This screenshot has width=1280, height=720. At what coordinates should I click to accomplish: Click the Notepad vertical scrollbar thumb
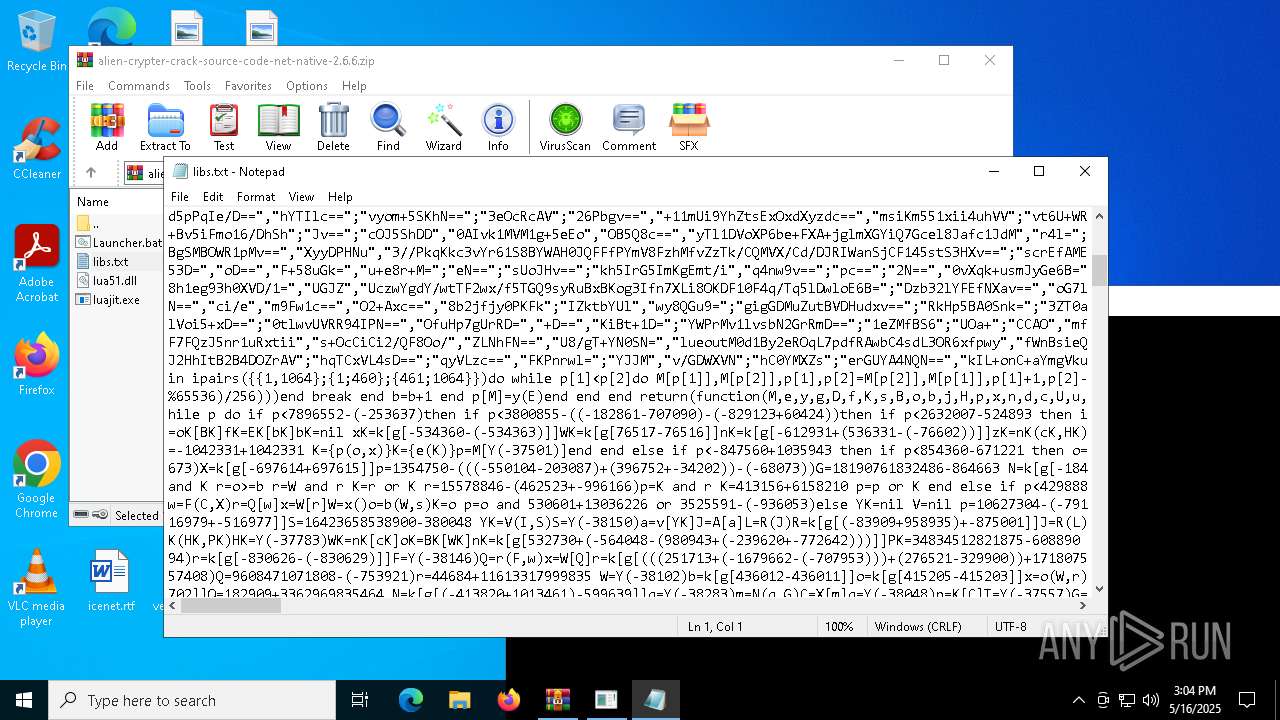pos(1099,270)
